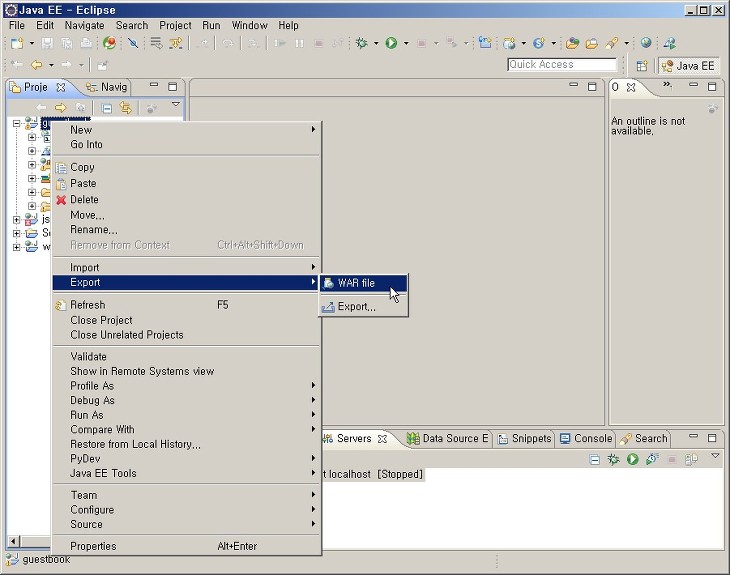Select Close Project in context menu
Image resolution: width=730 pixels, height=575 pixels.
186,320
